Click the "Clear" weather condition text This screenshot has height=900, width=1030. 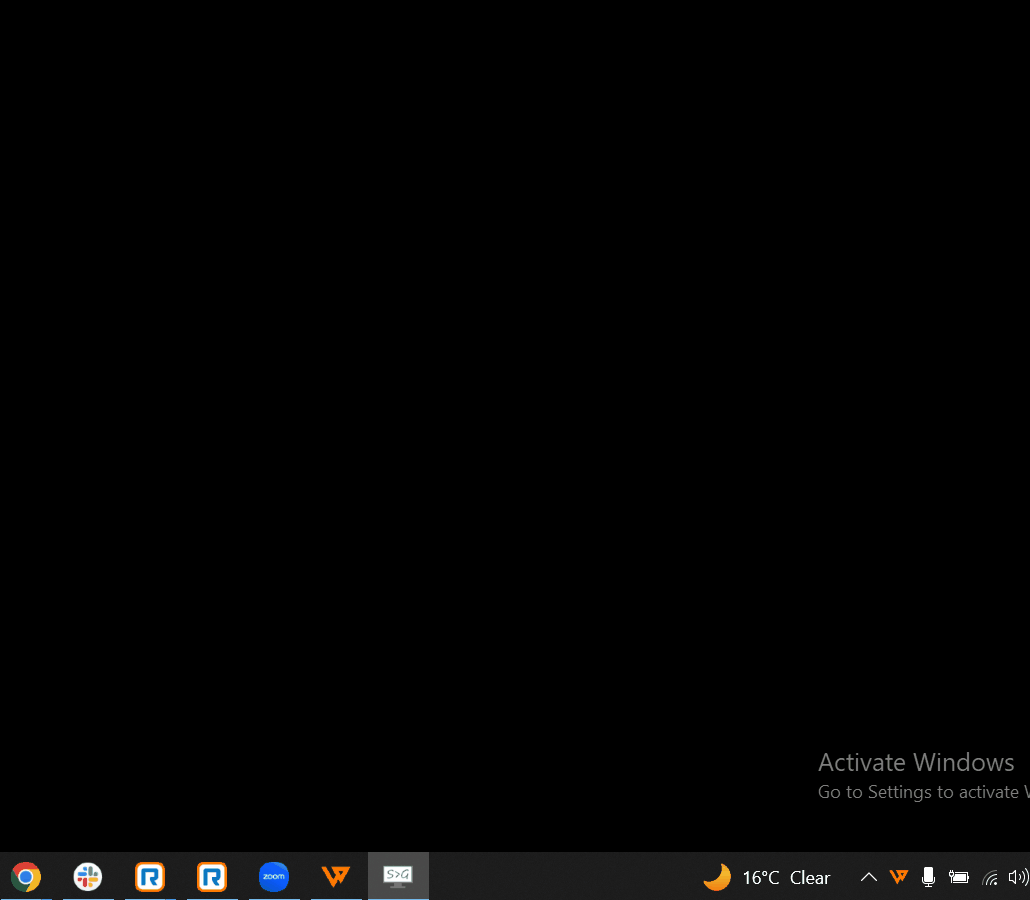pos(810,878)
